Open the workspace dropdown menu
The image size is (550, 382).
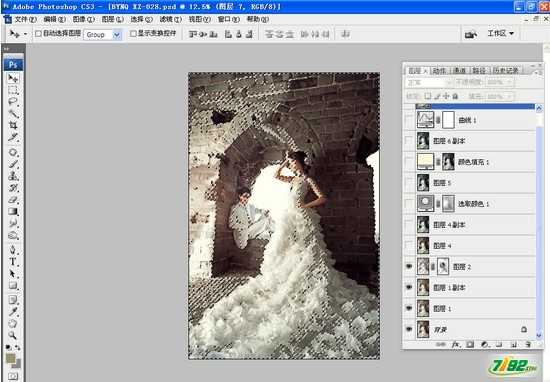(501, 34)
